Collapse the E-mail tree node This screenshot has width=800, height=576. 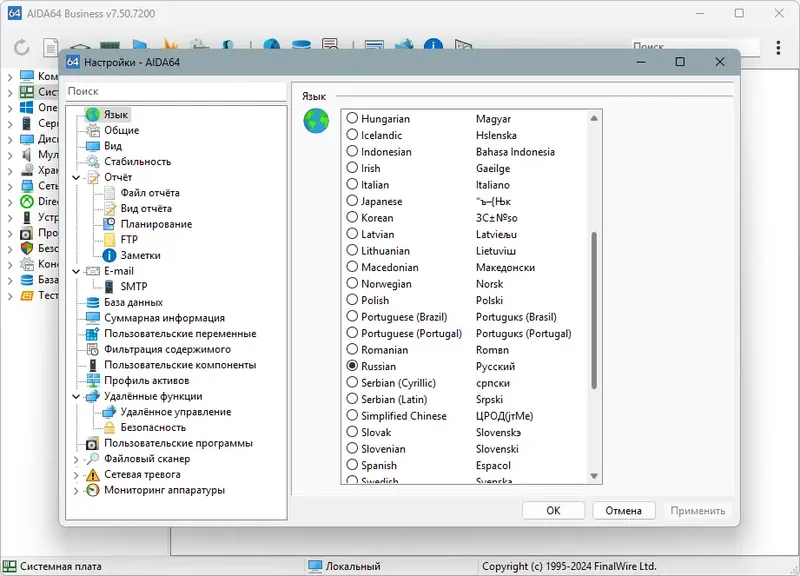pos(76,271)
